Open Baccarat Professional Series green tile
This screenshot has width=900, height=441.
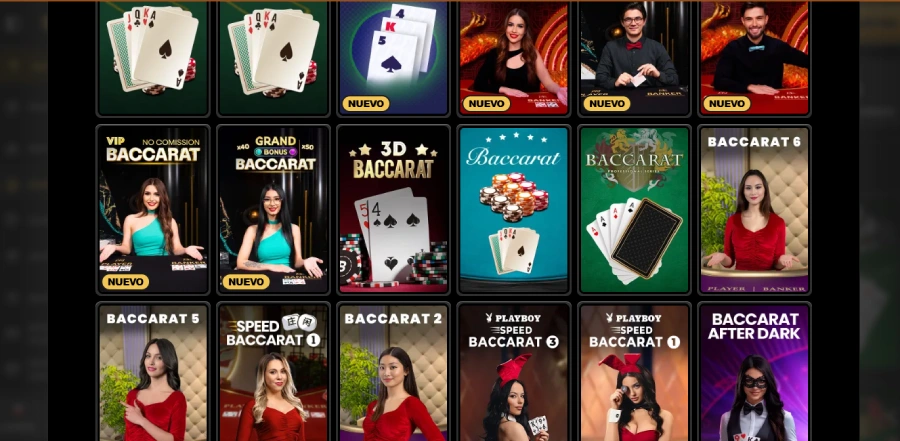634,210
